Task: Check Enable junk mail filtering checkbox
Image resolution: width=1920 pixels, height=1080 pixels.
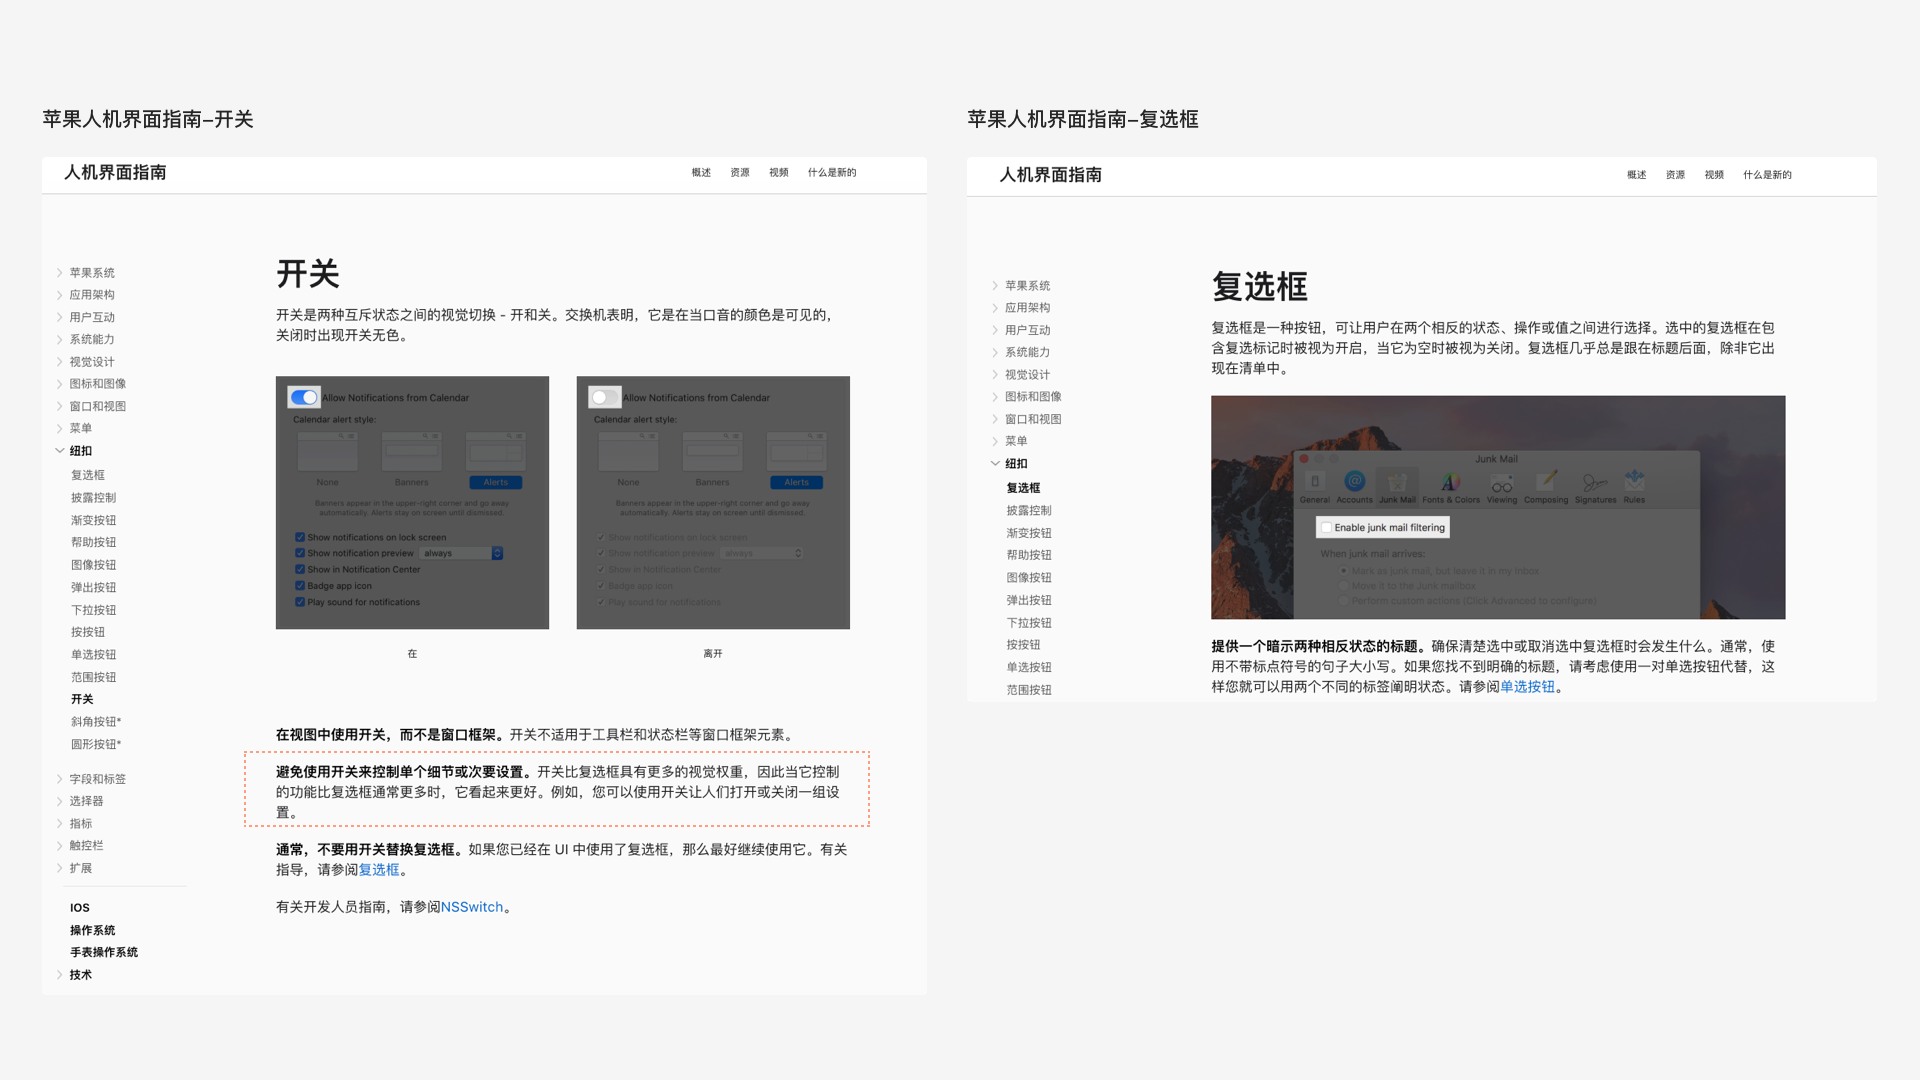Action: 1326,528
